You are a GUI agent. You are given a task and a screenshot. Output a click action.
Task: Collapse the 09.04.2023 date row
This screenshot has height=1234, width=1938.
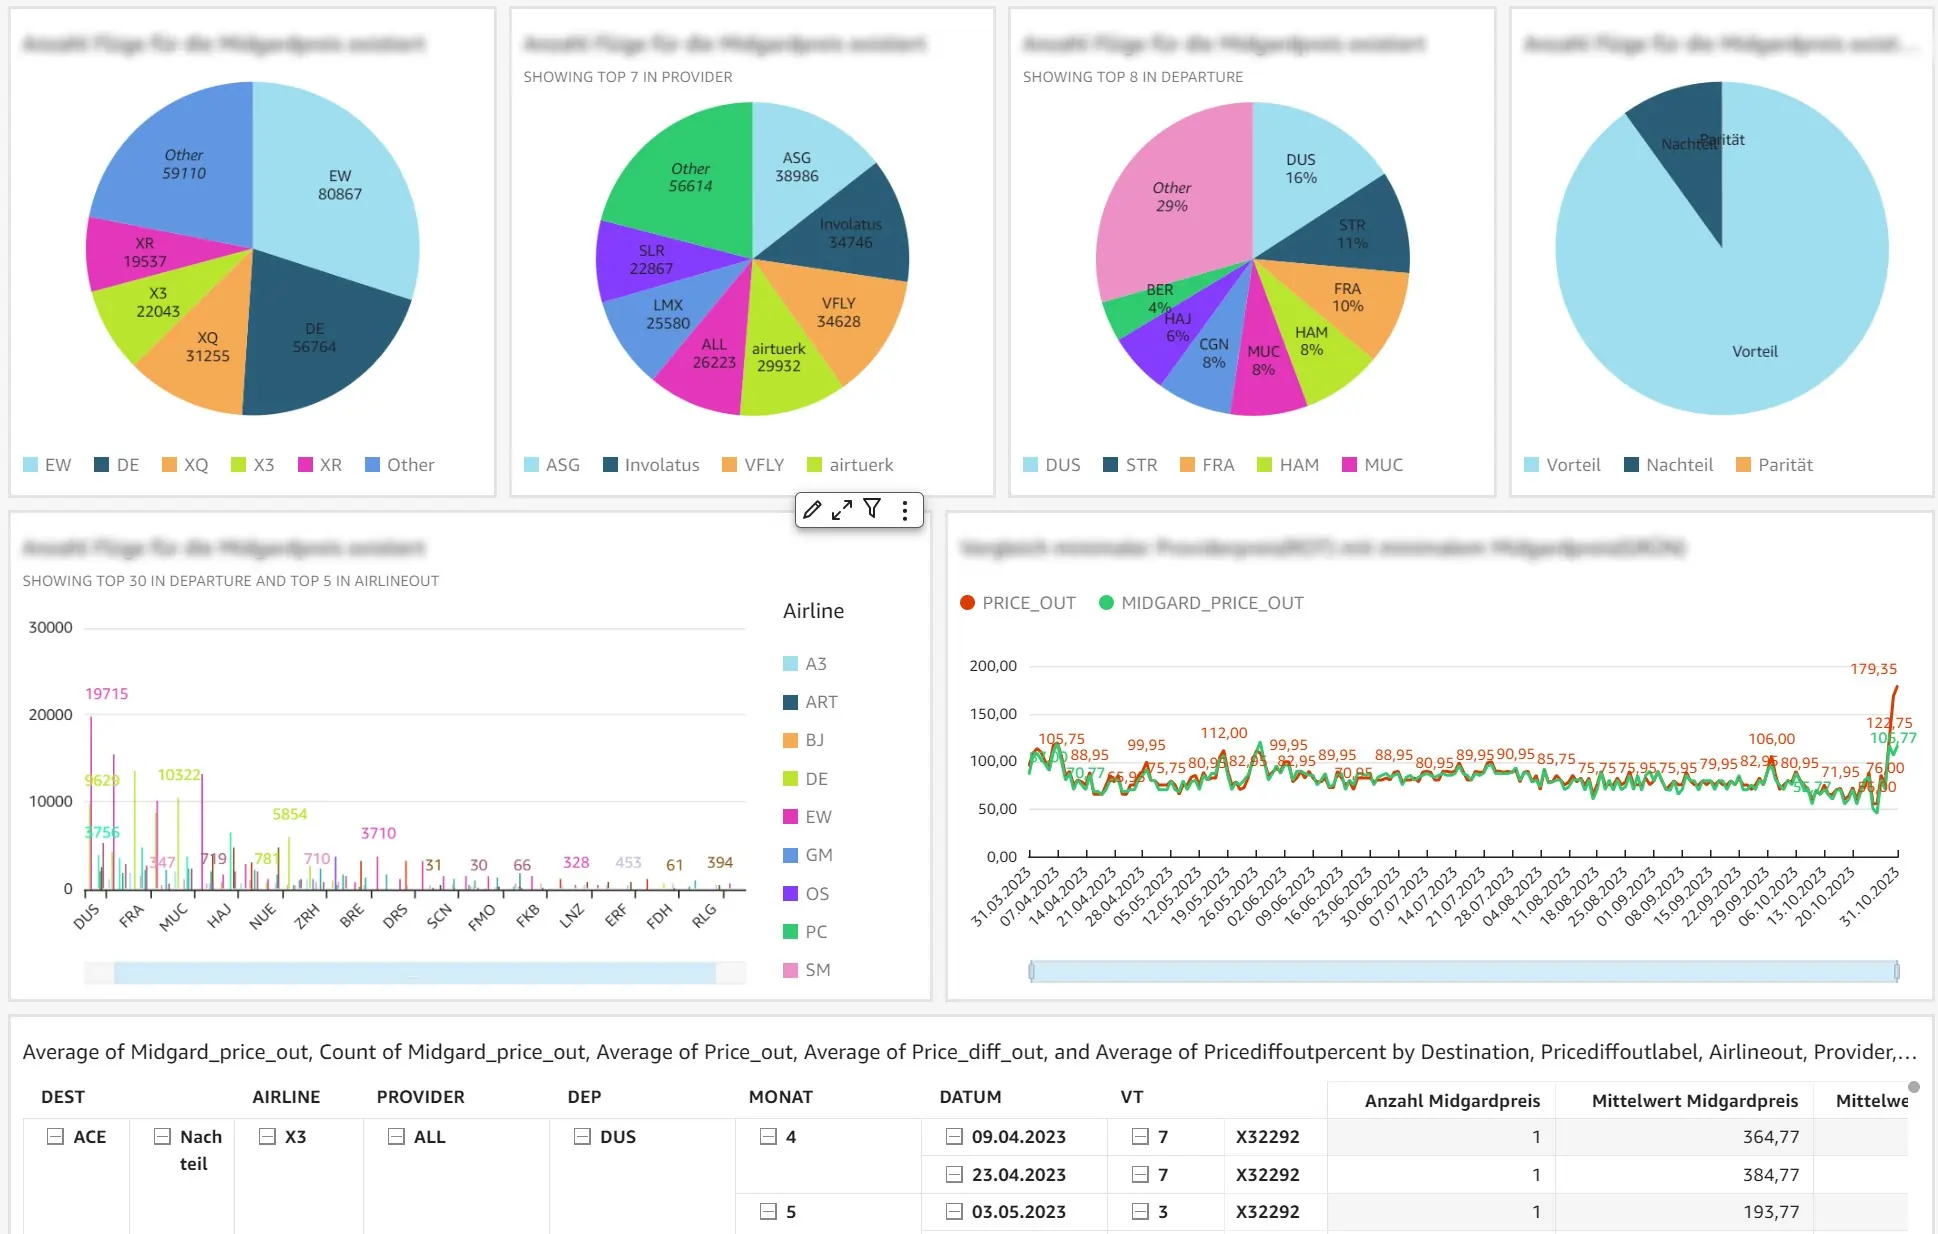(954, 1137)
